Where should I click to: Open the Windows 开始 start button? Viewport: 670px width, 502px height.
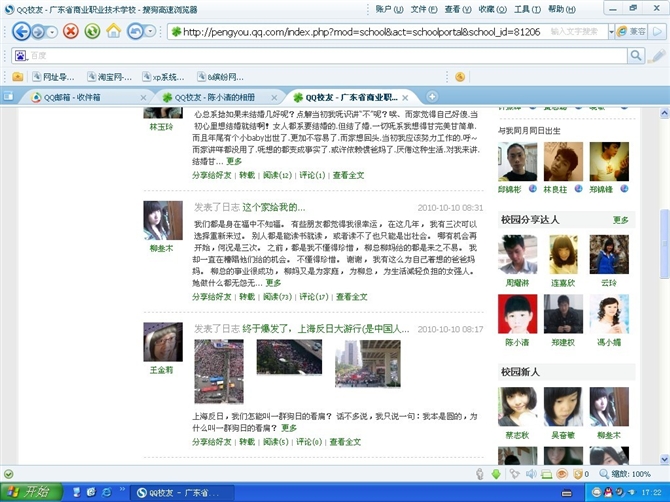click(x=32, y=492)
